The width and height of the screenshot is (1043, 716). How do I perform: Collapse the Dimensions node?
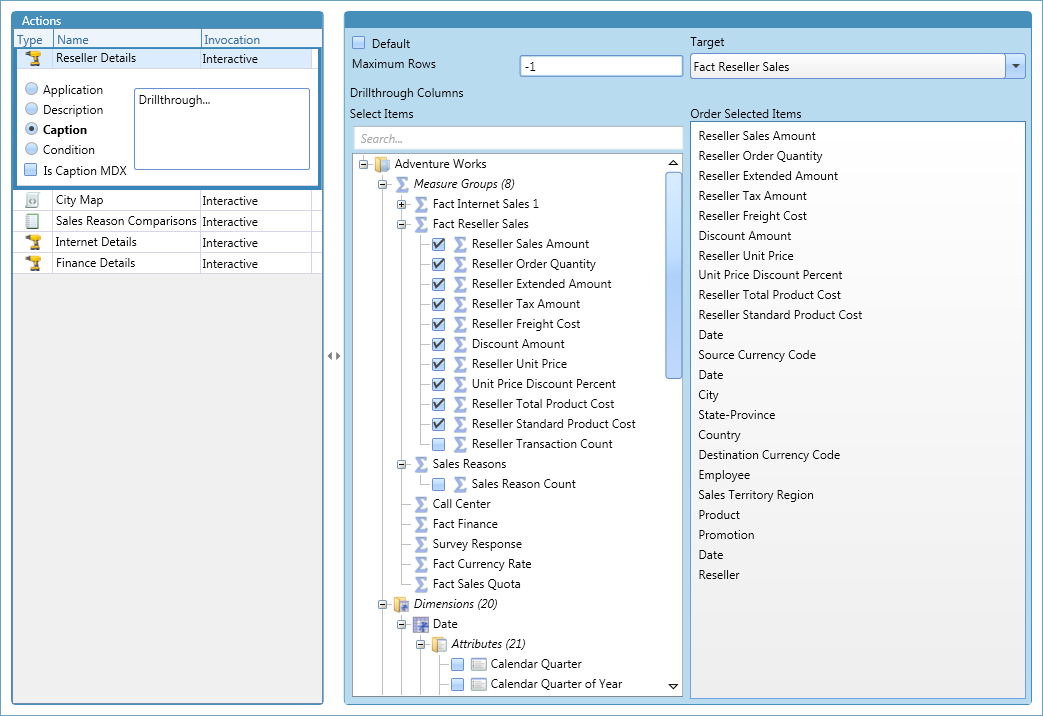[382, 604]
